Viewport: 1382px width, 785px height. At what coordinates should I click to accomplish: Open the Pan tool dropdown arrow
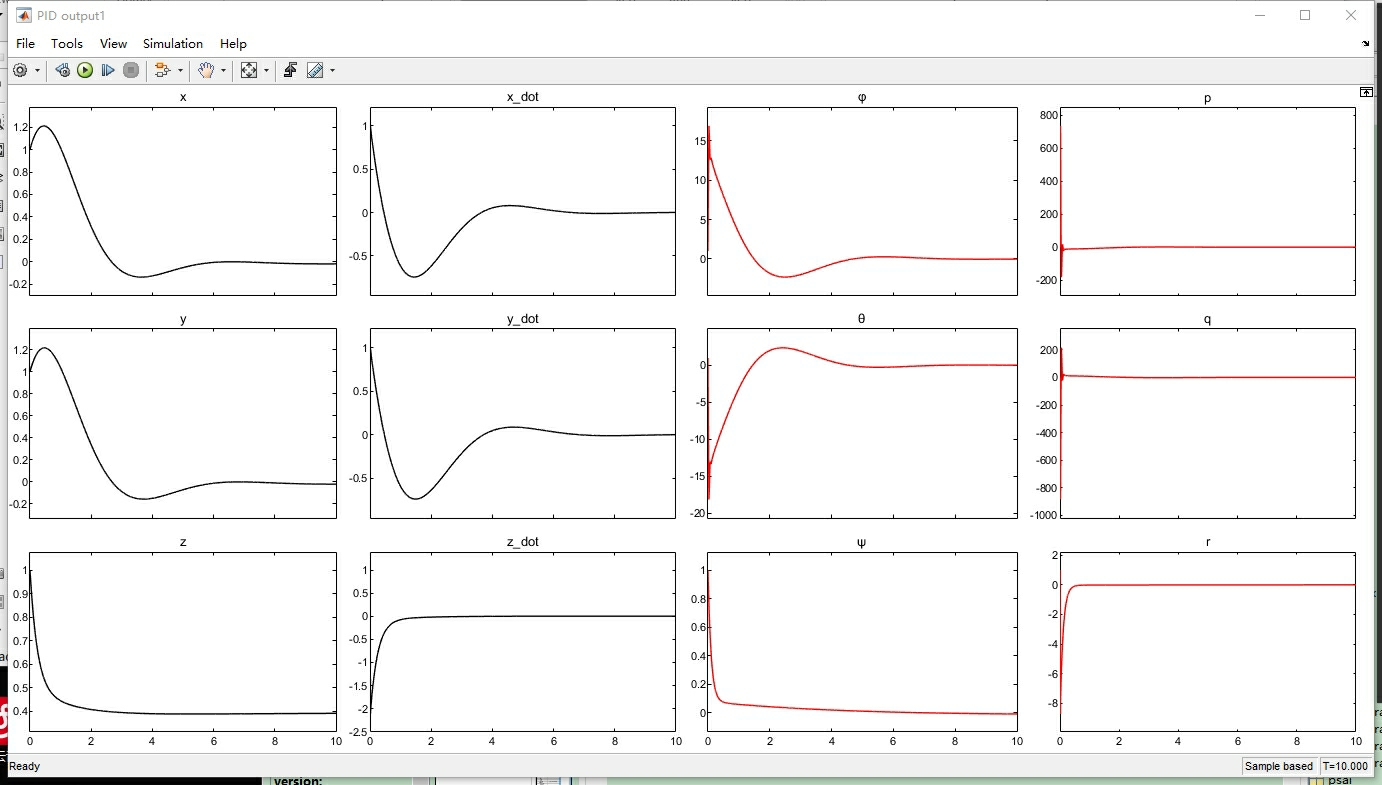pos(224,70)
